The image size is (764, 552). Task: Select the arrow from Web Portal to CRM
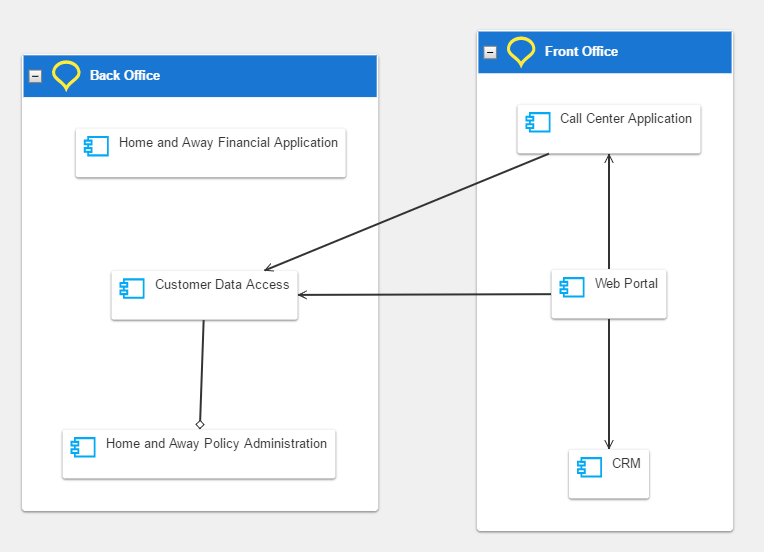[x=609, y=384]
